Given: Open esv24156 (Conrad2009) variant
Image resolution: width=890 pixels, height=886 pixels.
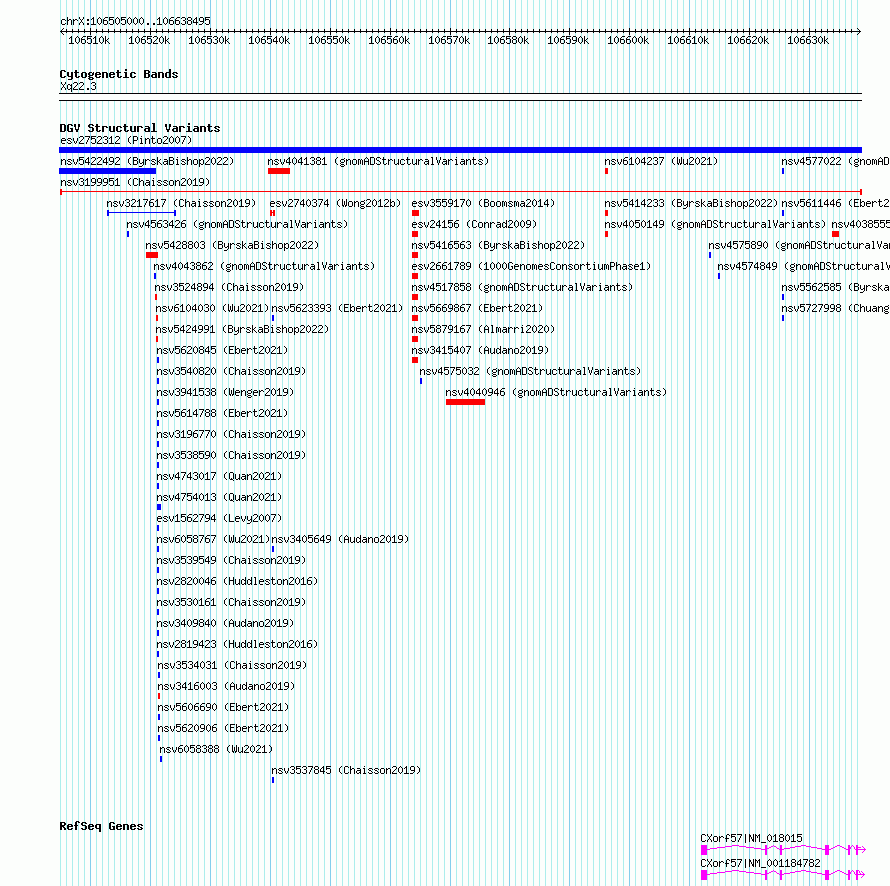Looking at the screenshot, I should point(474,224).
